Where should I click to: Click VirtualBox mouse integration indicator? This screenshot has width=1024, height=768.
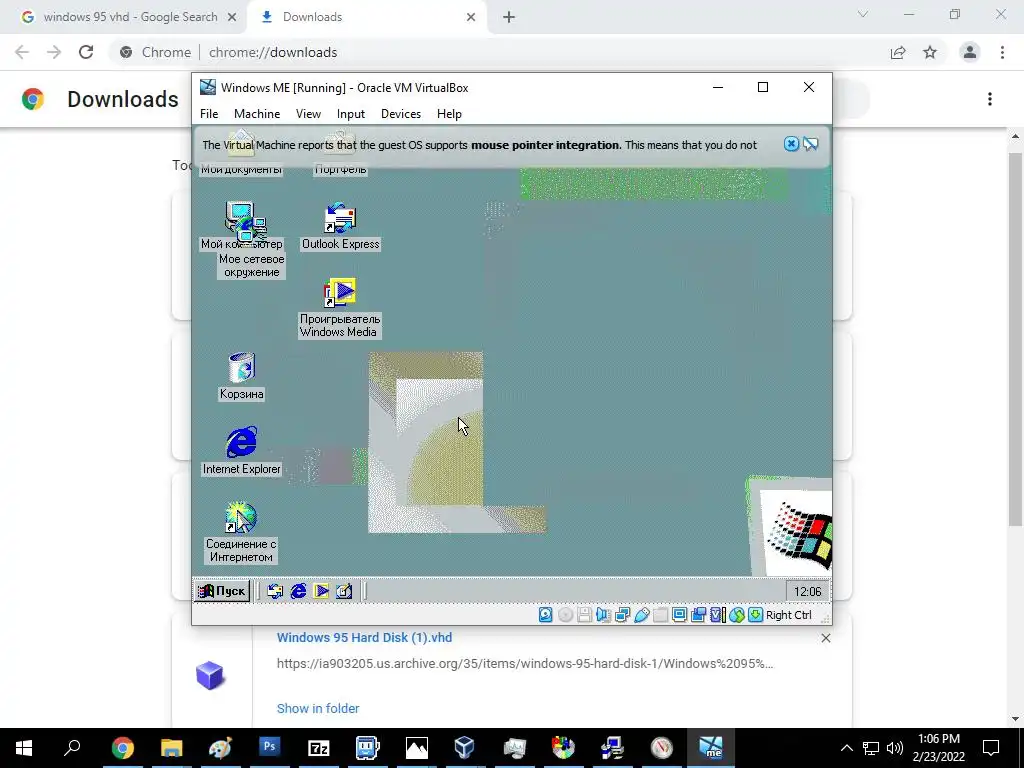pyautogui.click(x=737, y=615)
